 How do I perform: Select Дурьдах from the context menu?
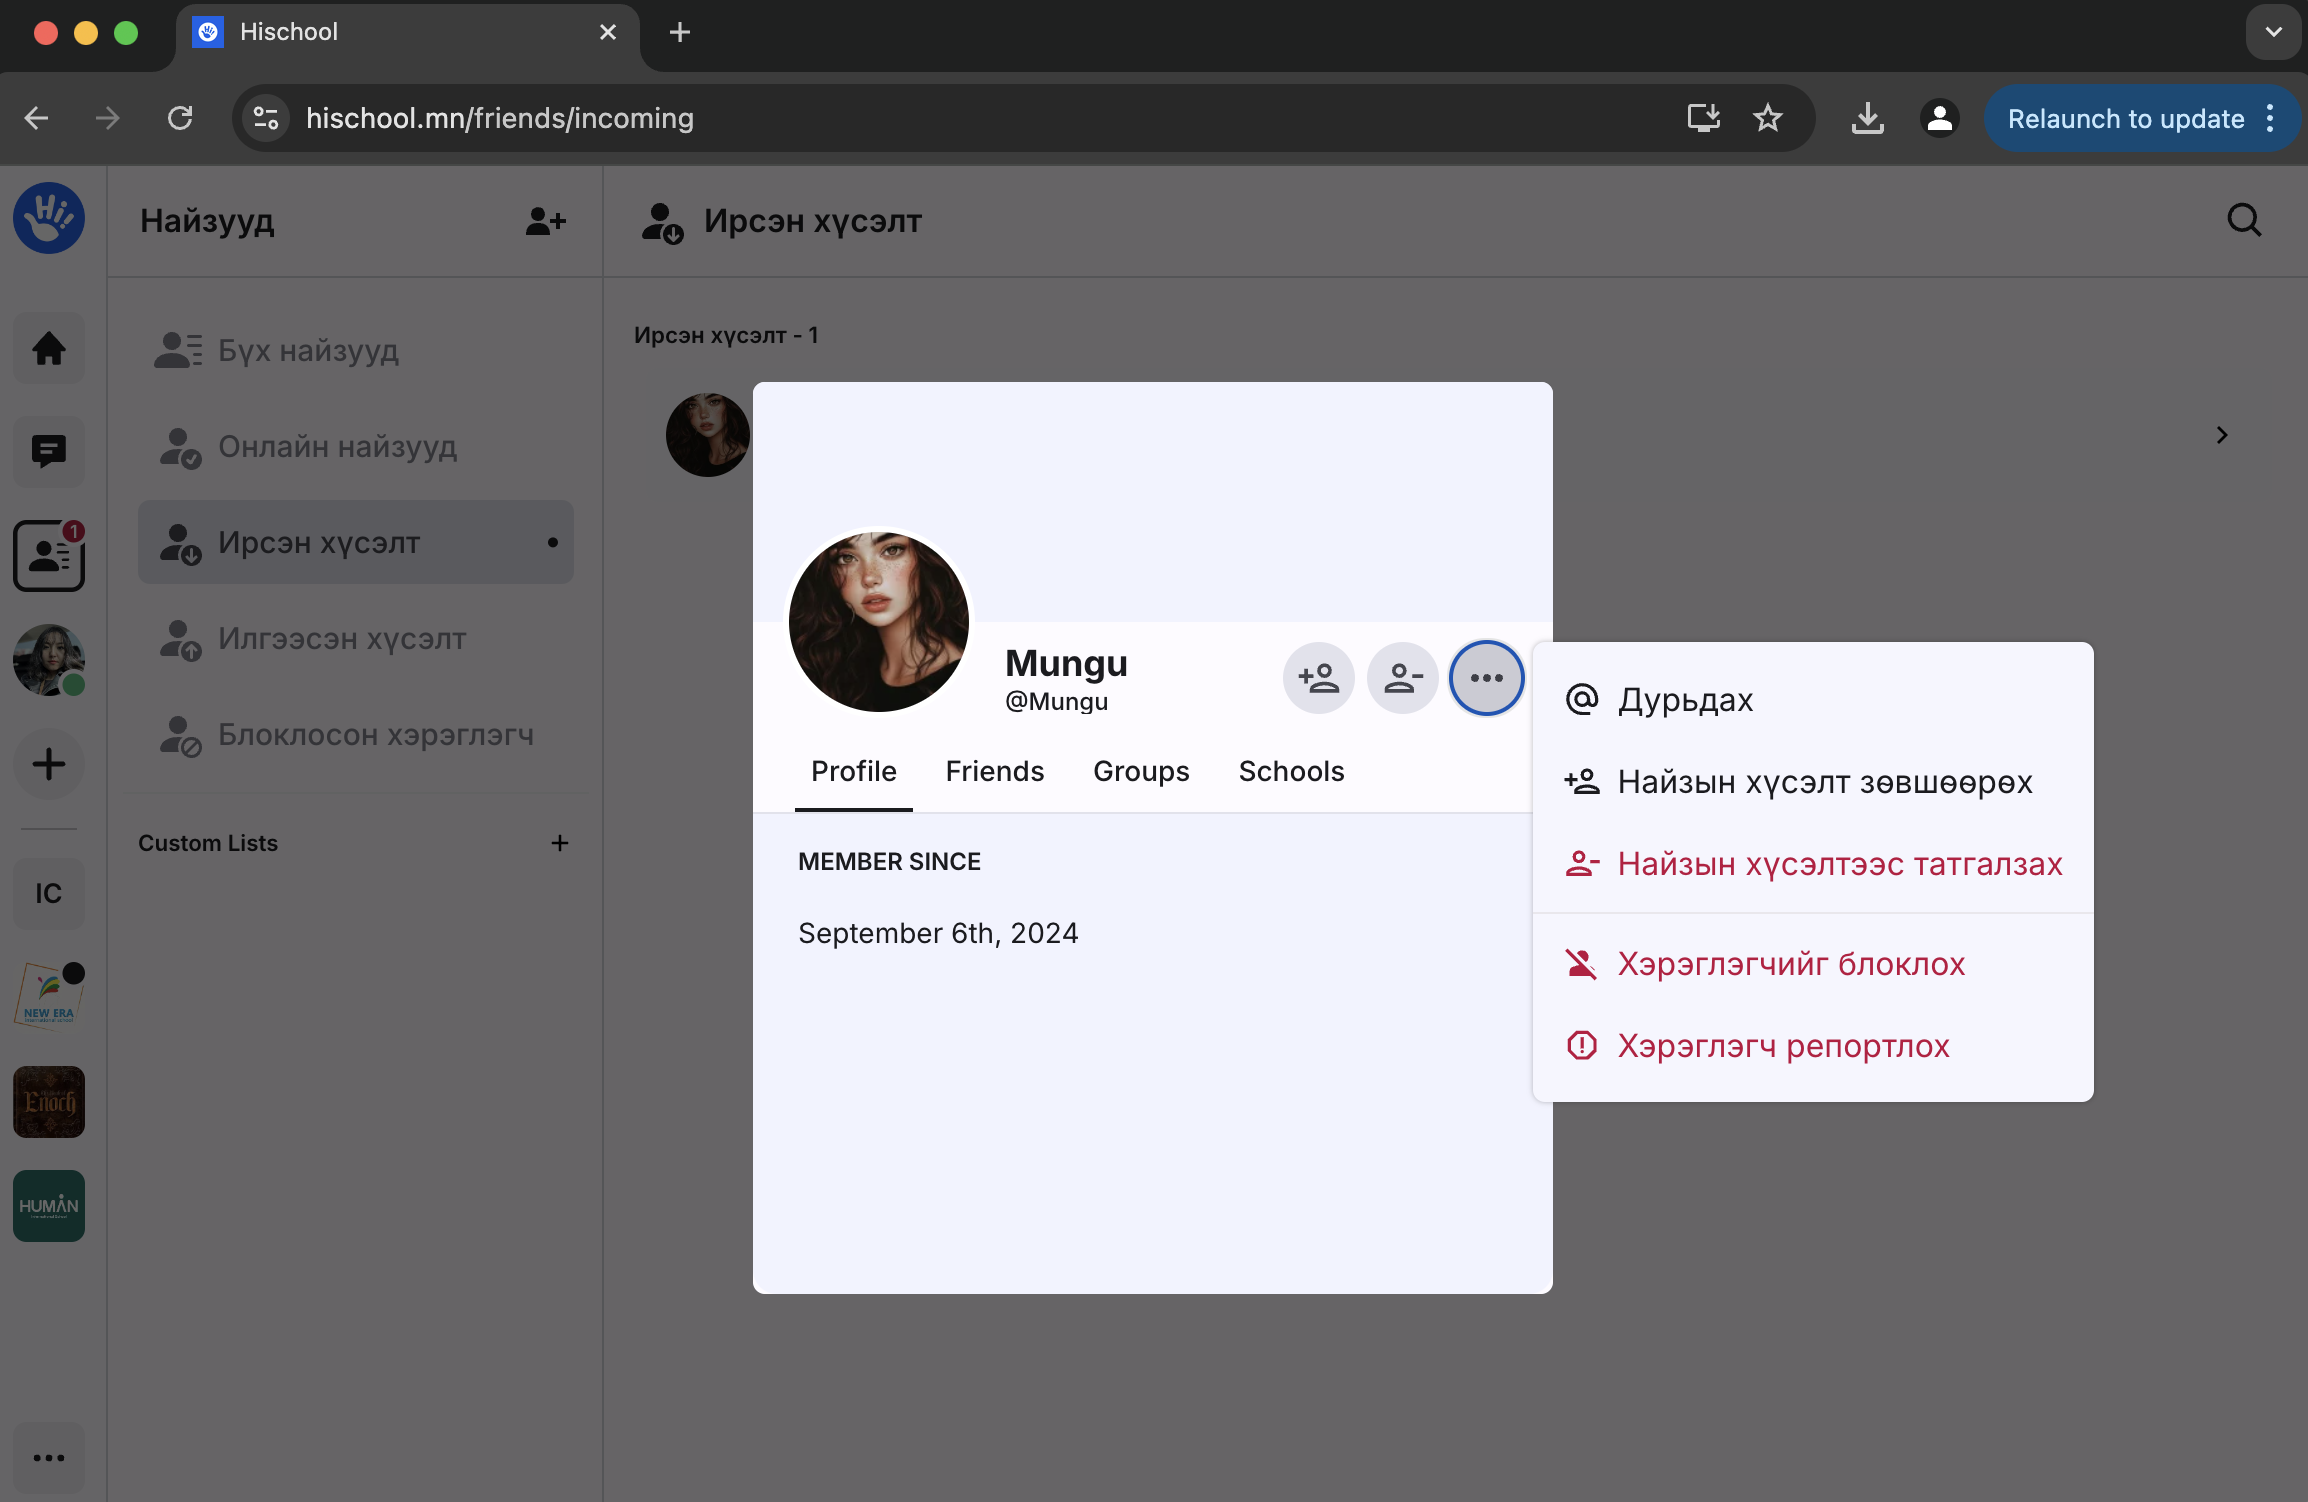[1685, 700]
